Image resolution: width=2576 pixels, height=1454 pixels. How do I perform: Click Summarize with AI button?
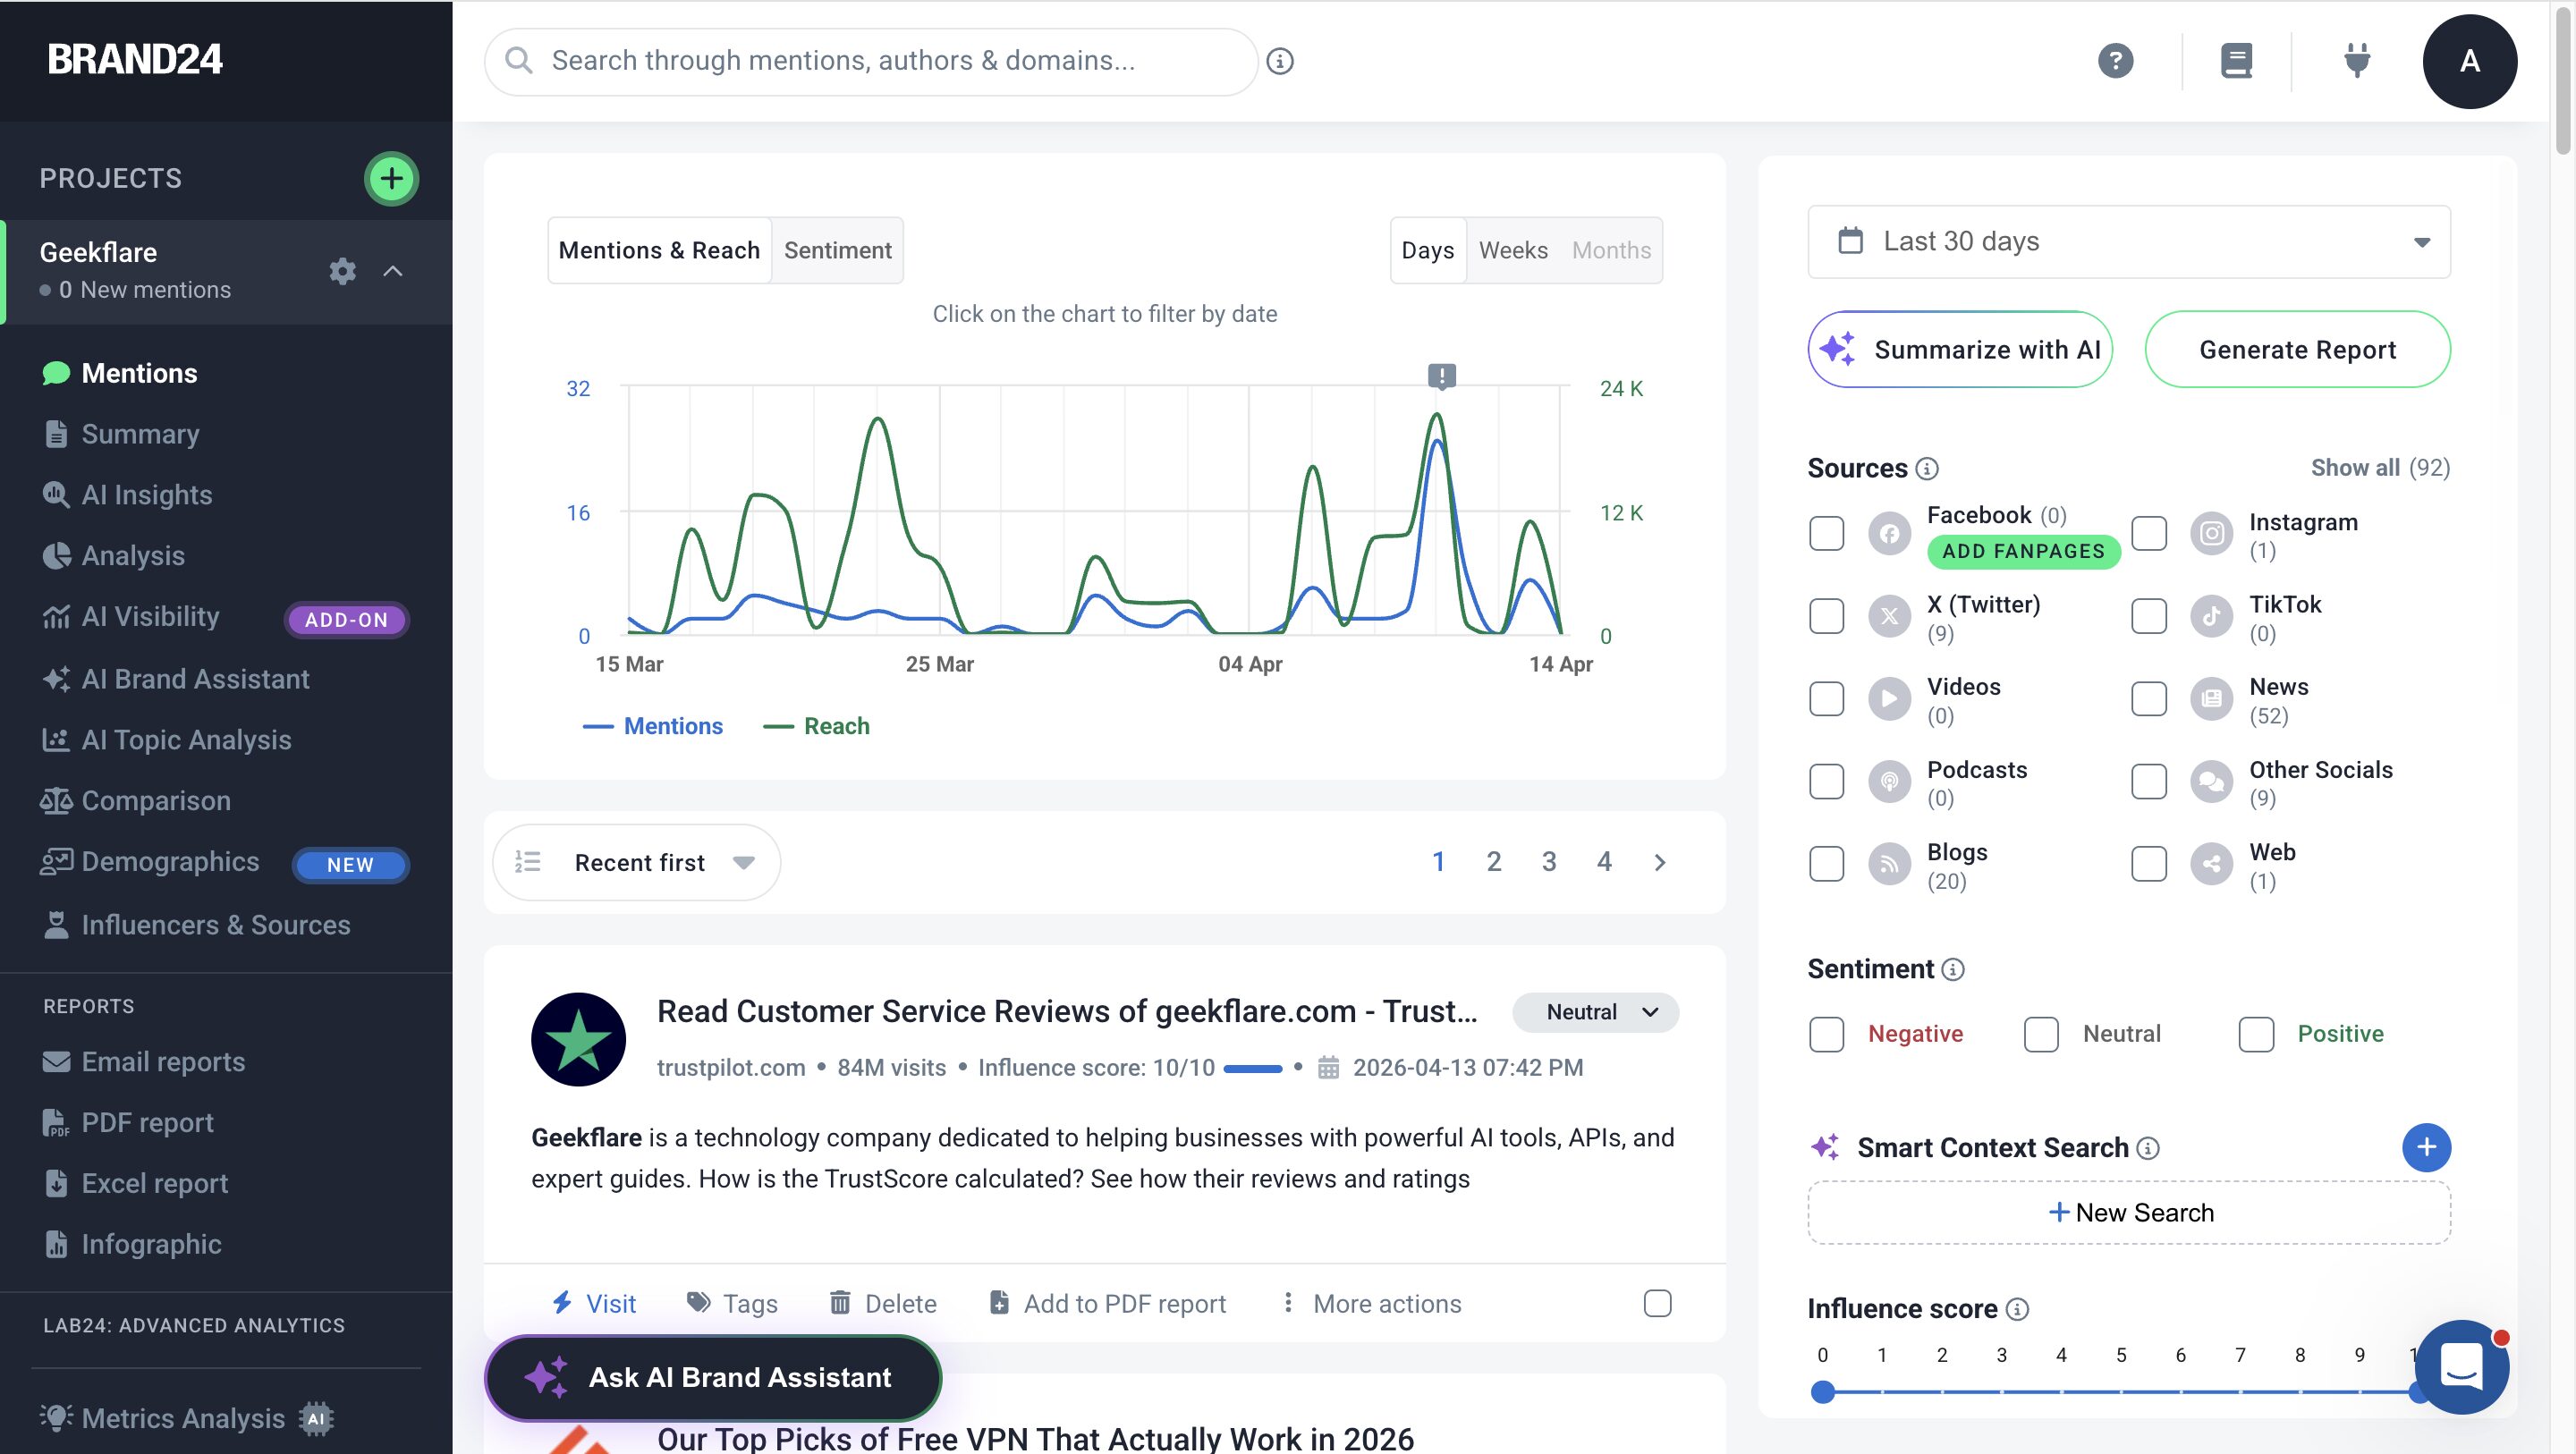tap(1960, 350)
